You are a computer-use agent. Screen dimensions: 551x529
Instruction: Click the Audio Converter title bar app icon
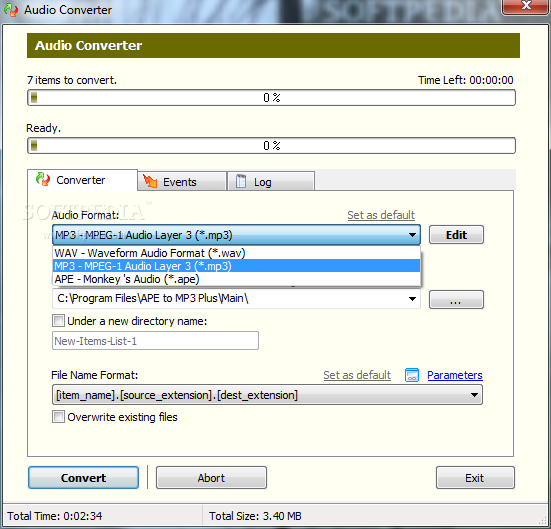click(11, 10)
